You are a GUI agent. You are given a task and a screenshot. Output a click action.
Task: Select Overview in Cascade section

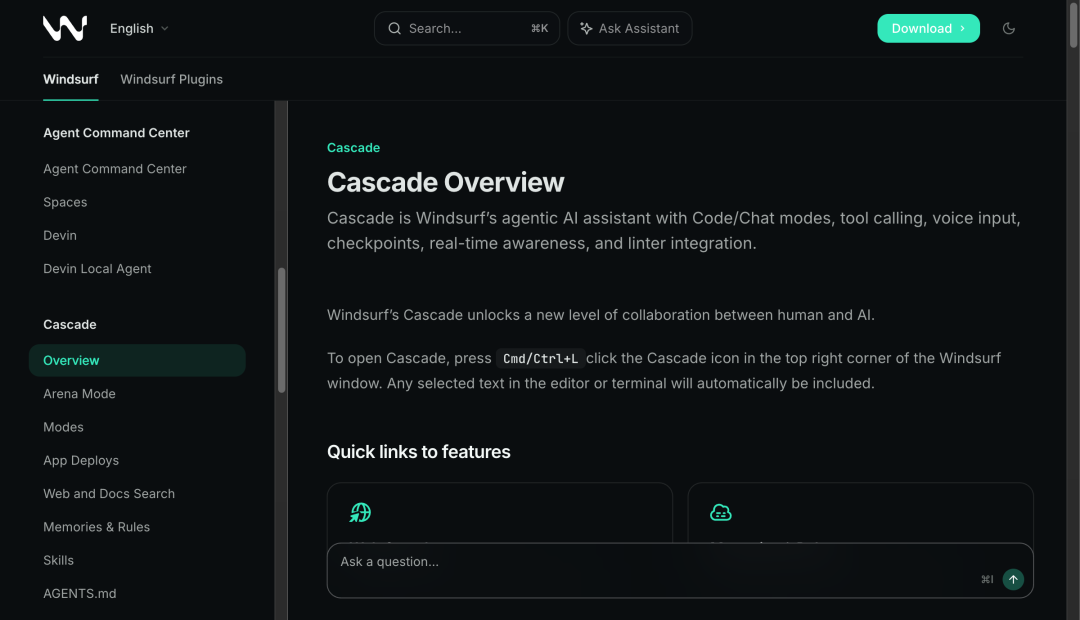[137, 360]
